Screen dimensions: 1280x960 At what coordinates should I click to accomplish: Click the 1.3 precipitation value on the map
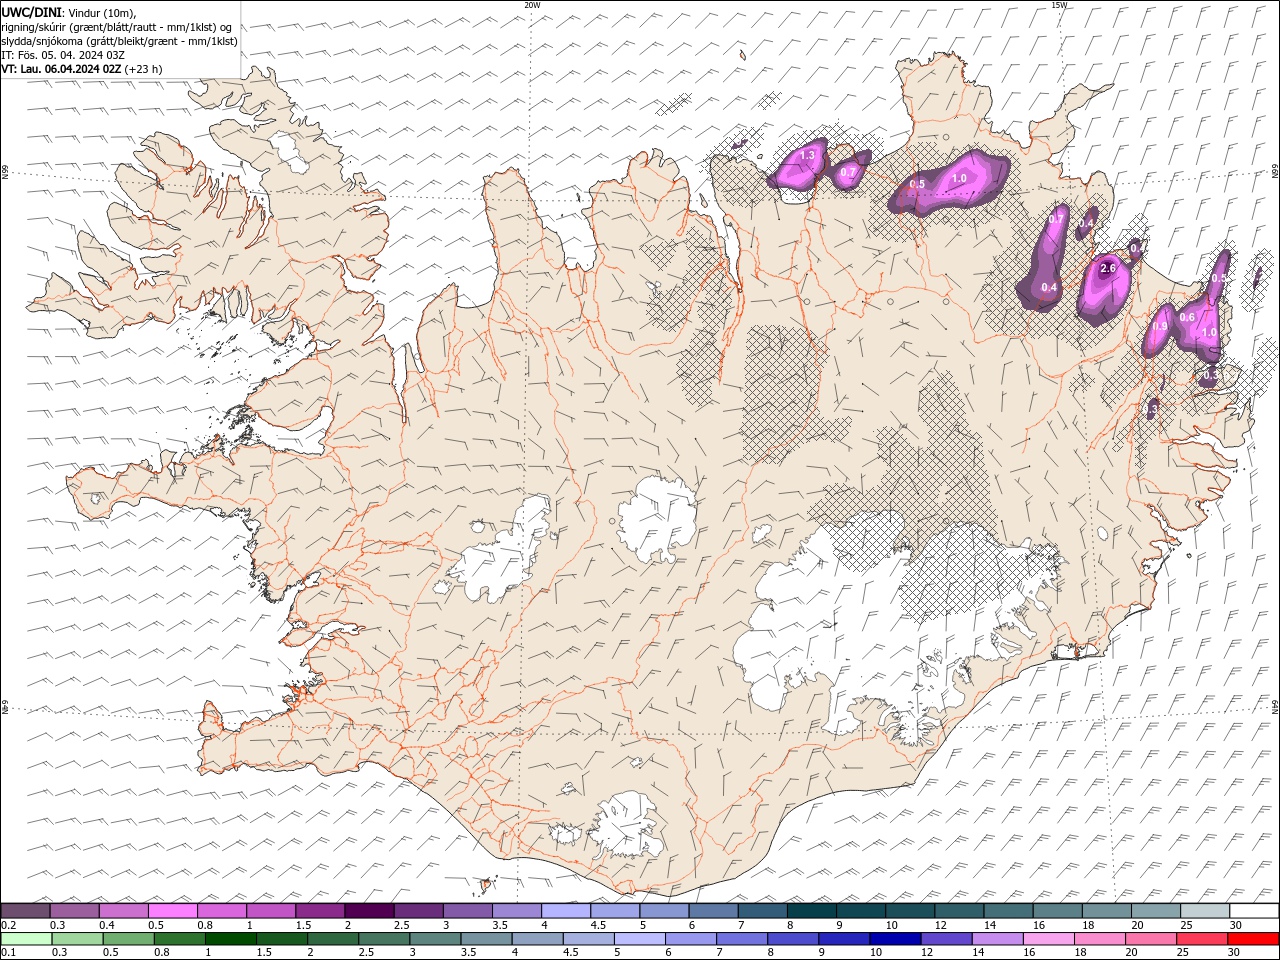[808, 156]
